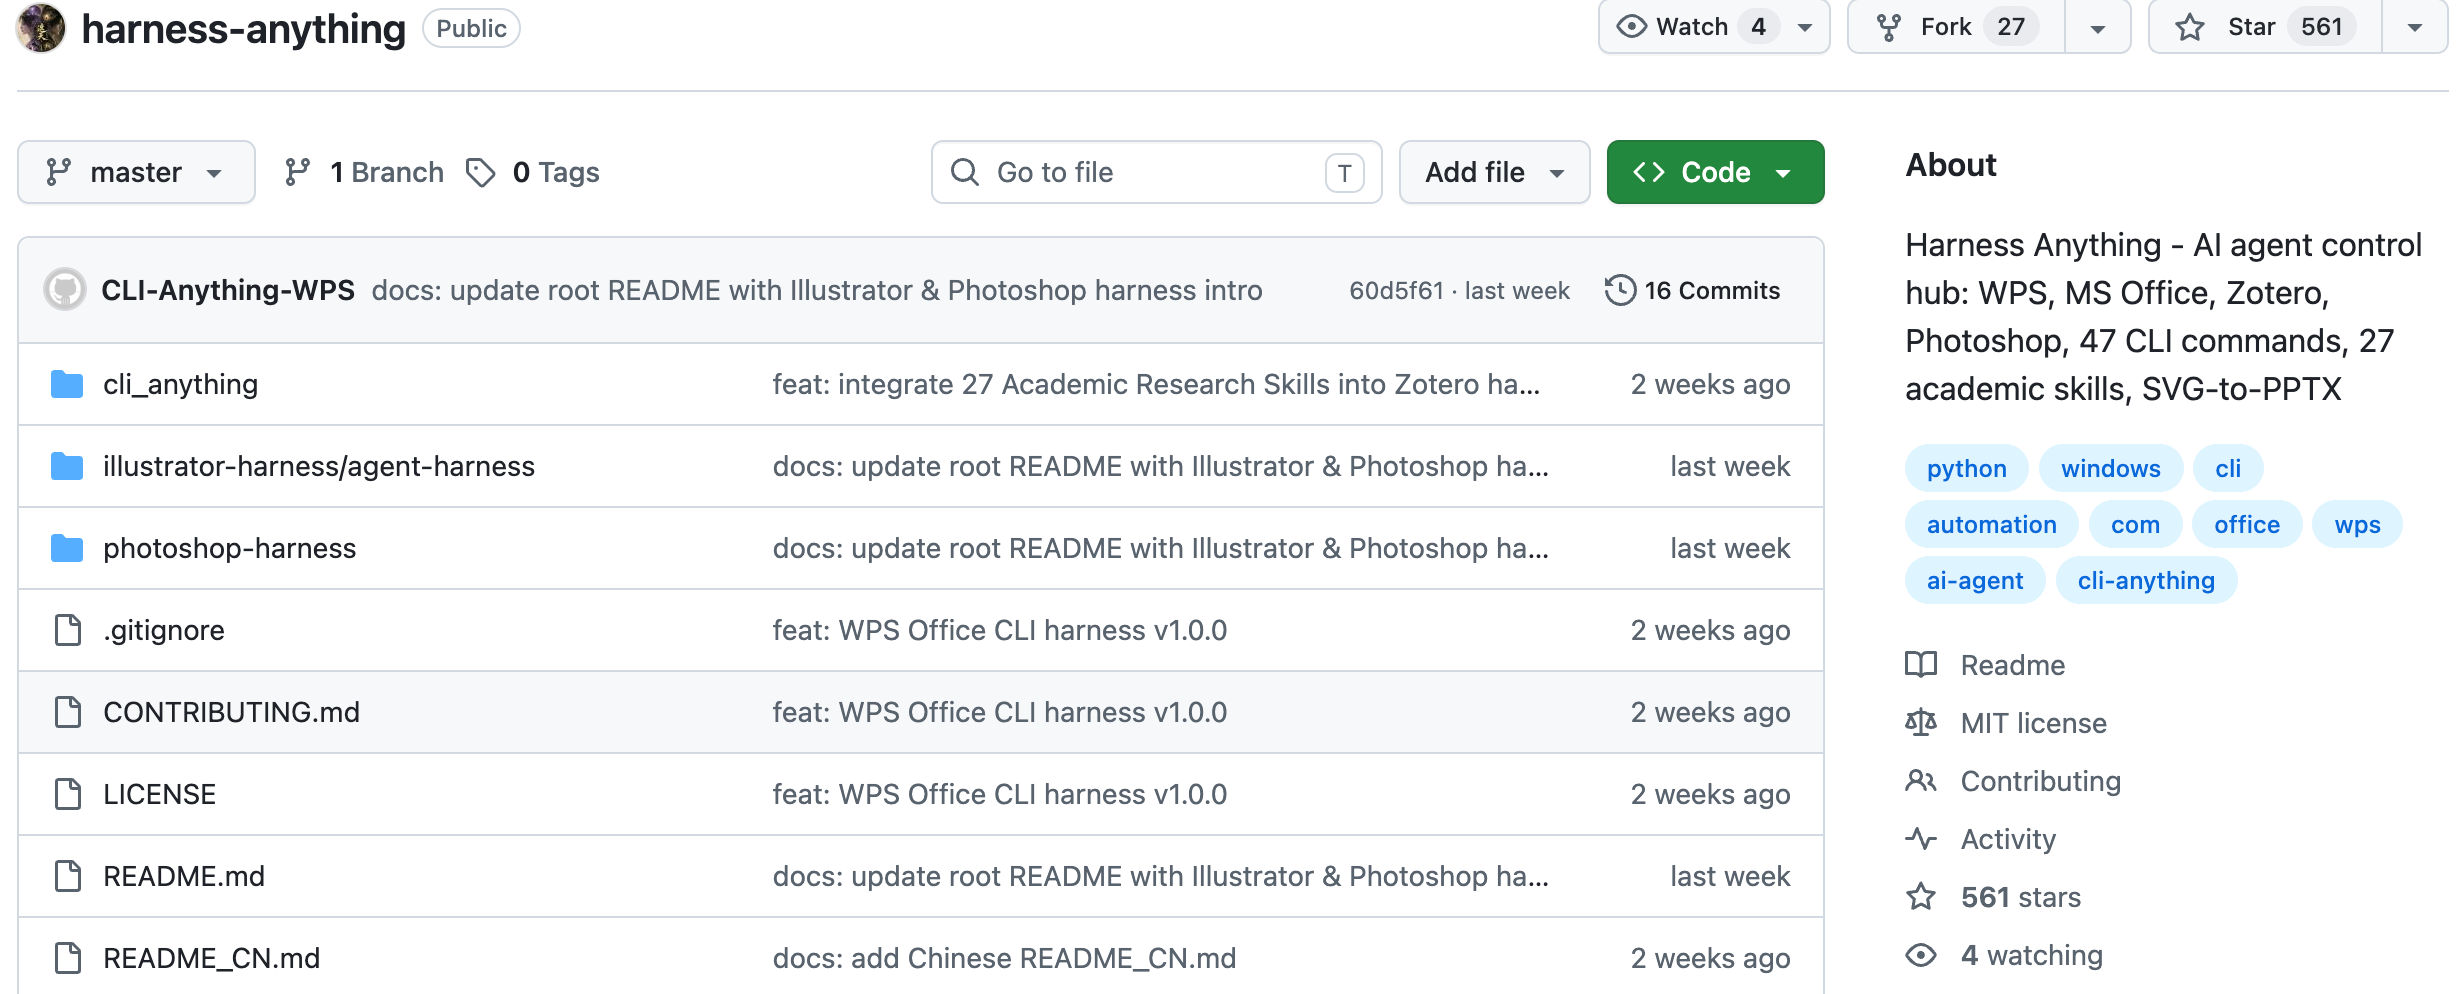The width and height of the screenshot is (2462, 994).
Task: Fork the repository
Action: click(x=1956, y=27)
